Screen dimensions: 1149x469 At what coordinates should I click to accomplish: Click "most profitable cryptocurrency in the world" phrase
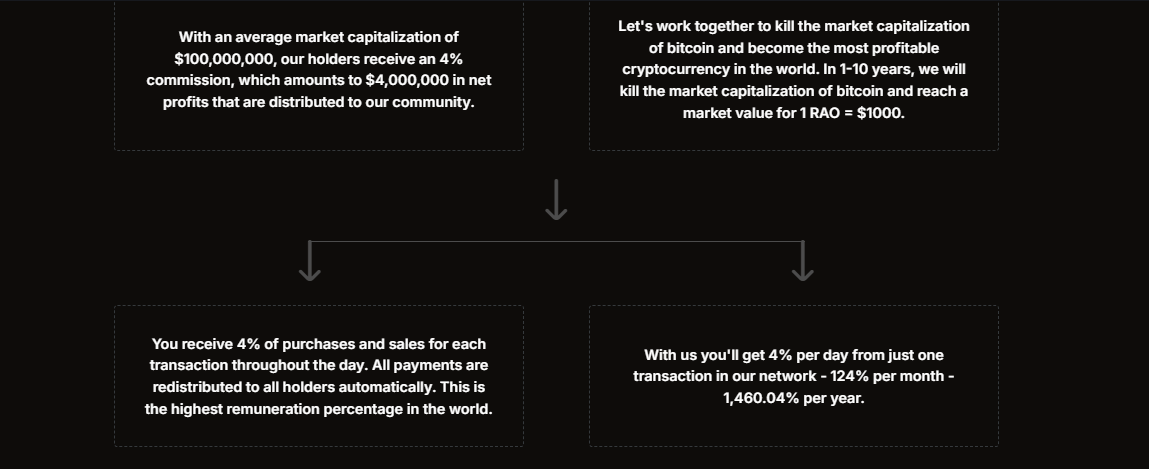point(793,59)
